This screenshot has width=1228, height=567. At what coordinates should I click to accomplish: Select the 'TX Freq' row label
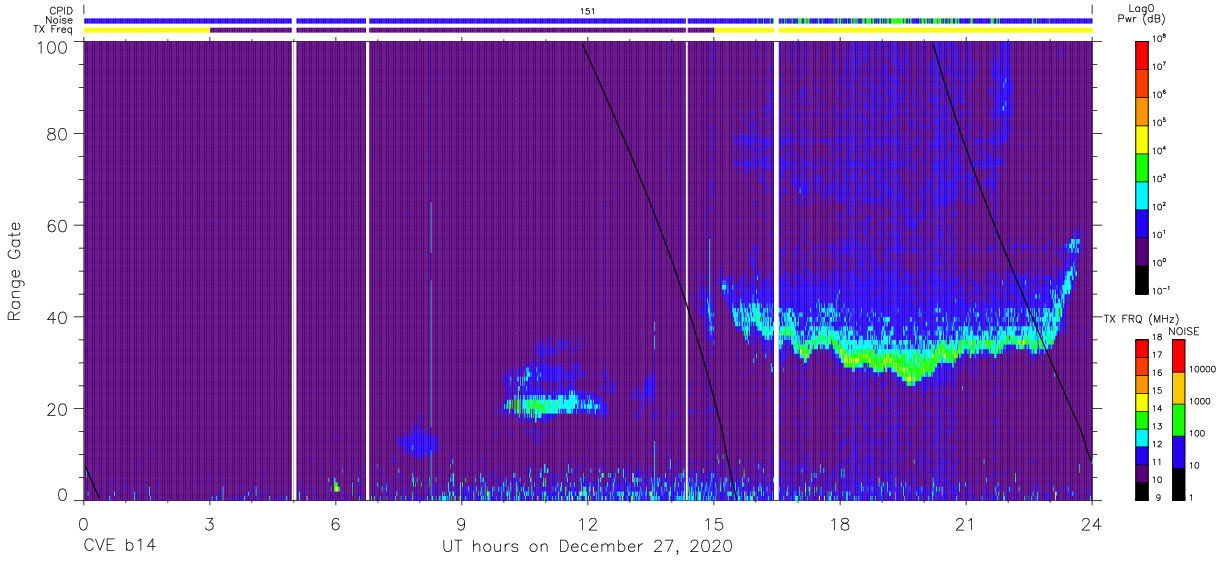coord(53,30)
